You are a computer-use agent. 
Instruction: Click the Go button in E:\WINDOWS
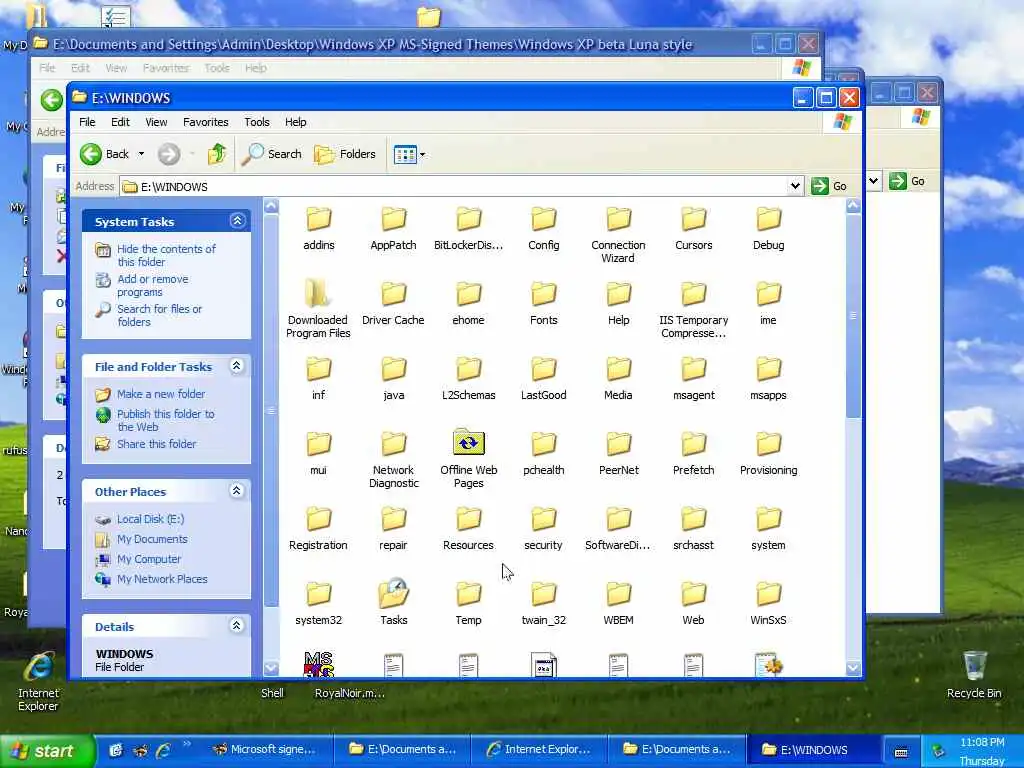pyautogui.click(x=829, y=186)
